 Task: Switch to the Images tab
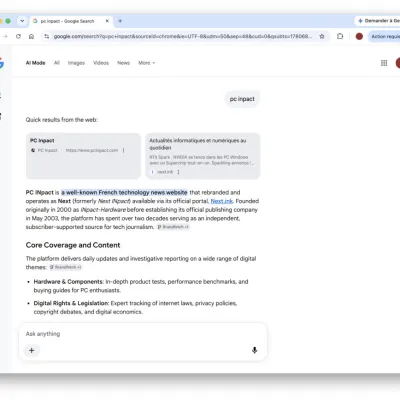click(x=76, y=63)
